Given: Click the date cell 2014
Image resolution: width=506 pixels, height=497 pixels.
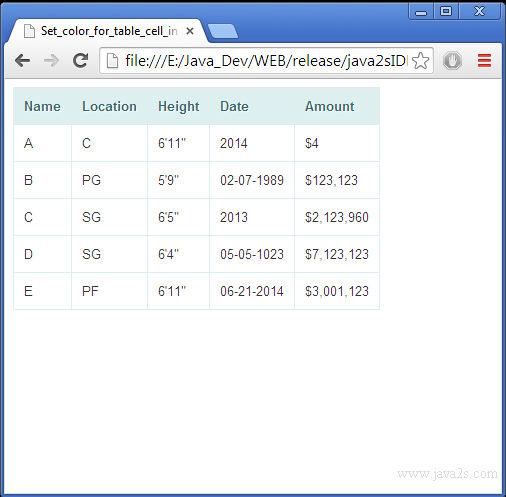Looking at the screenshot, I should pyautogui.click(x=252, y=143).
